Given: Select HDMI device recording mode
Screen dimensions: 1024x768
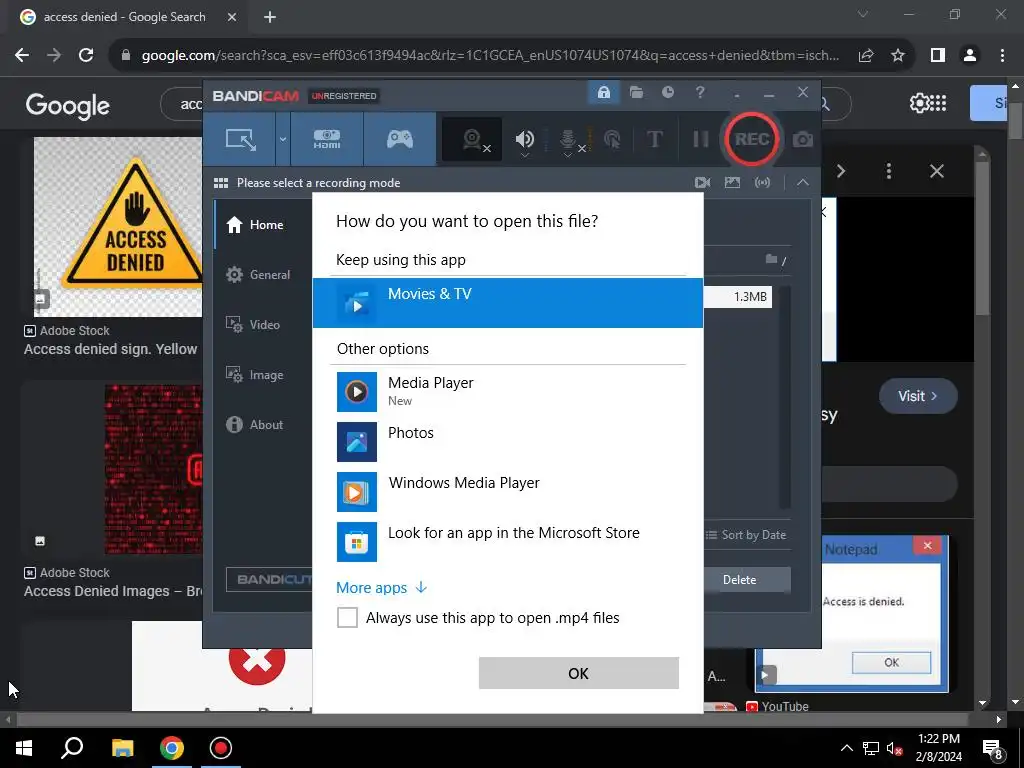Looking at the screenshot, I should point(327,139).
